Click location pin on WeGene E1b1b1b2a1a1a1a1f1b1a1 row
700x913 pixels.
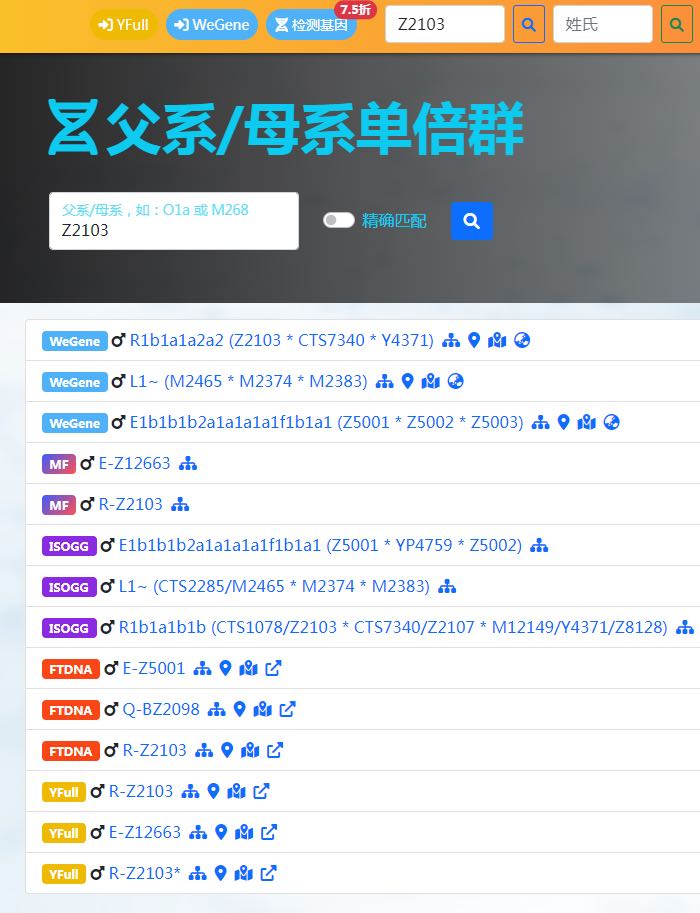click(x=563, y=423)
